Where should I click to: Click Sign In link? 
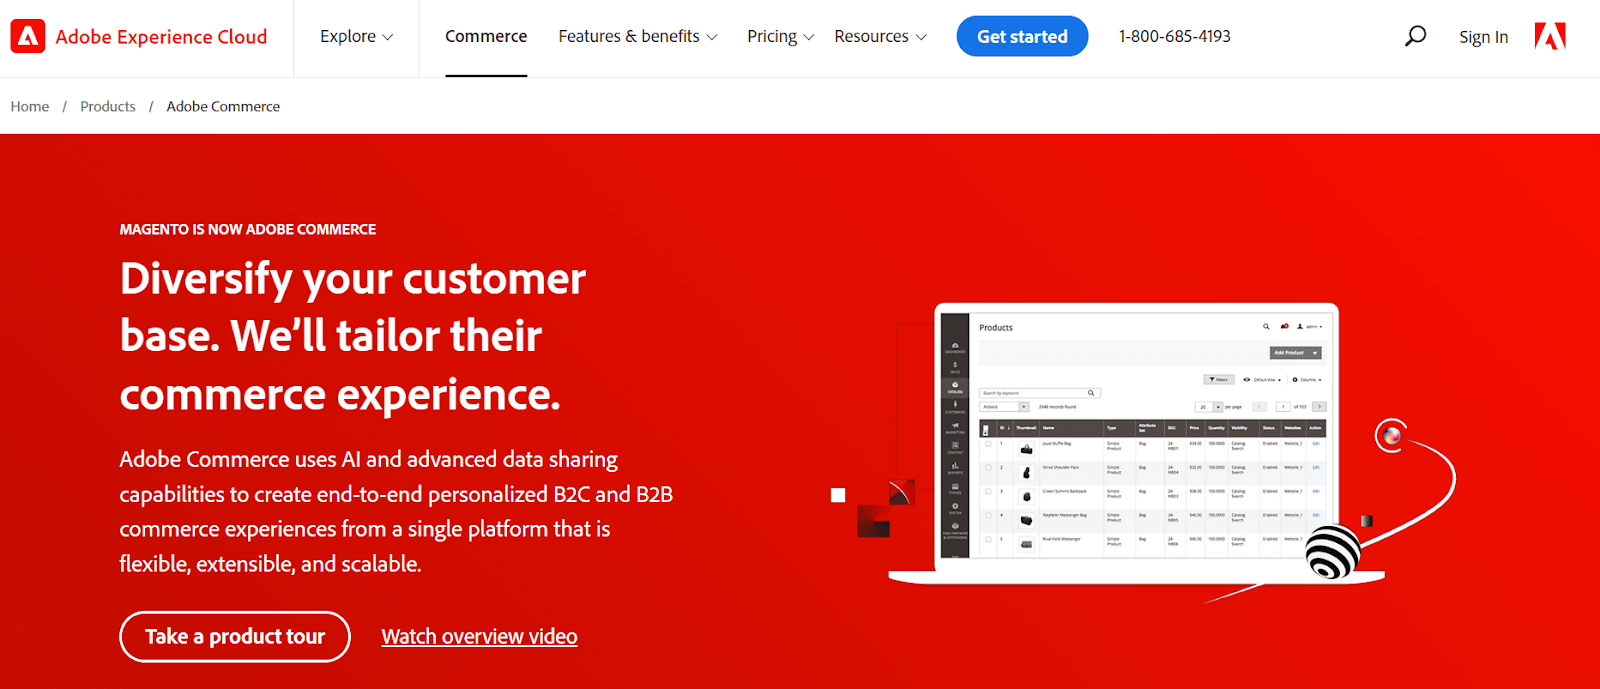pyautogui.click(x=1483, y=37)
